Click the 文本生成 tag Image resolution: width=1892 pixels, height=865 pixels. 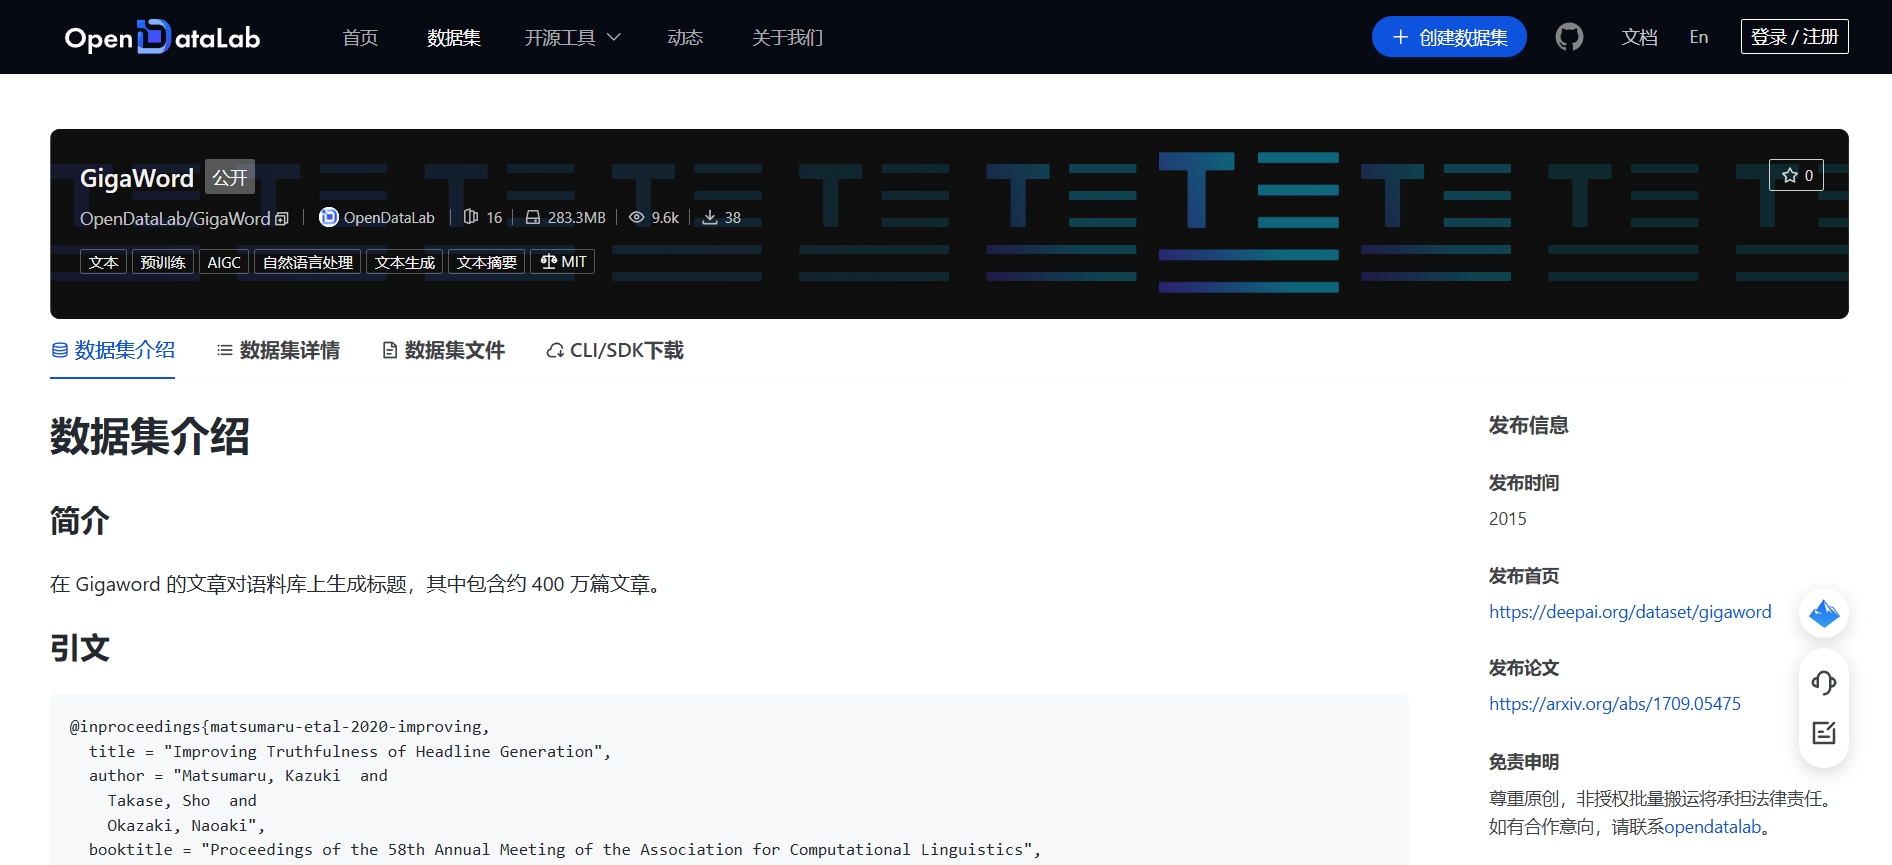pos(404,262)
